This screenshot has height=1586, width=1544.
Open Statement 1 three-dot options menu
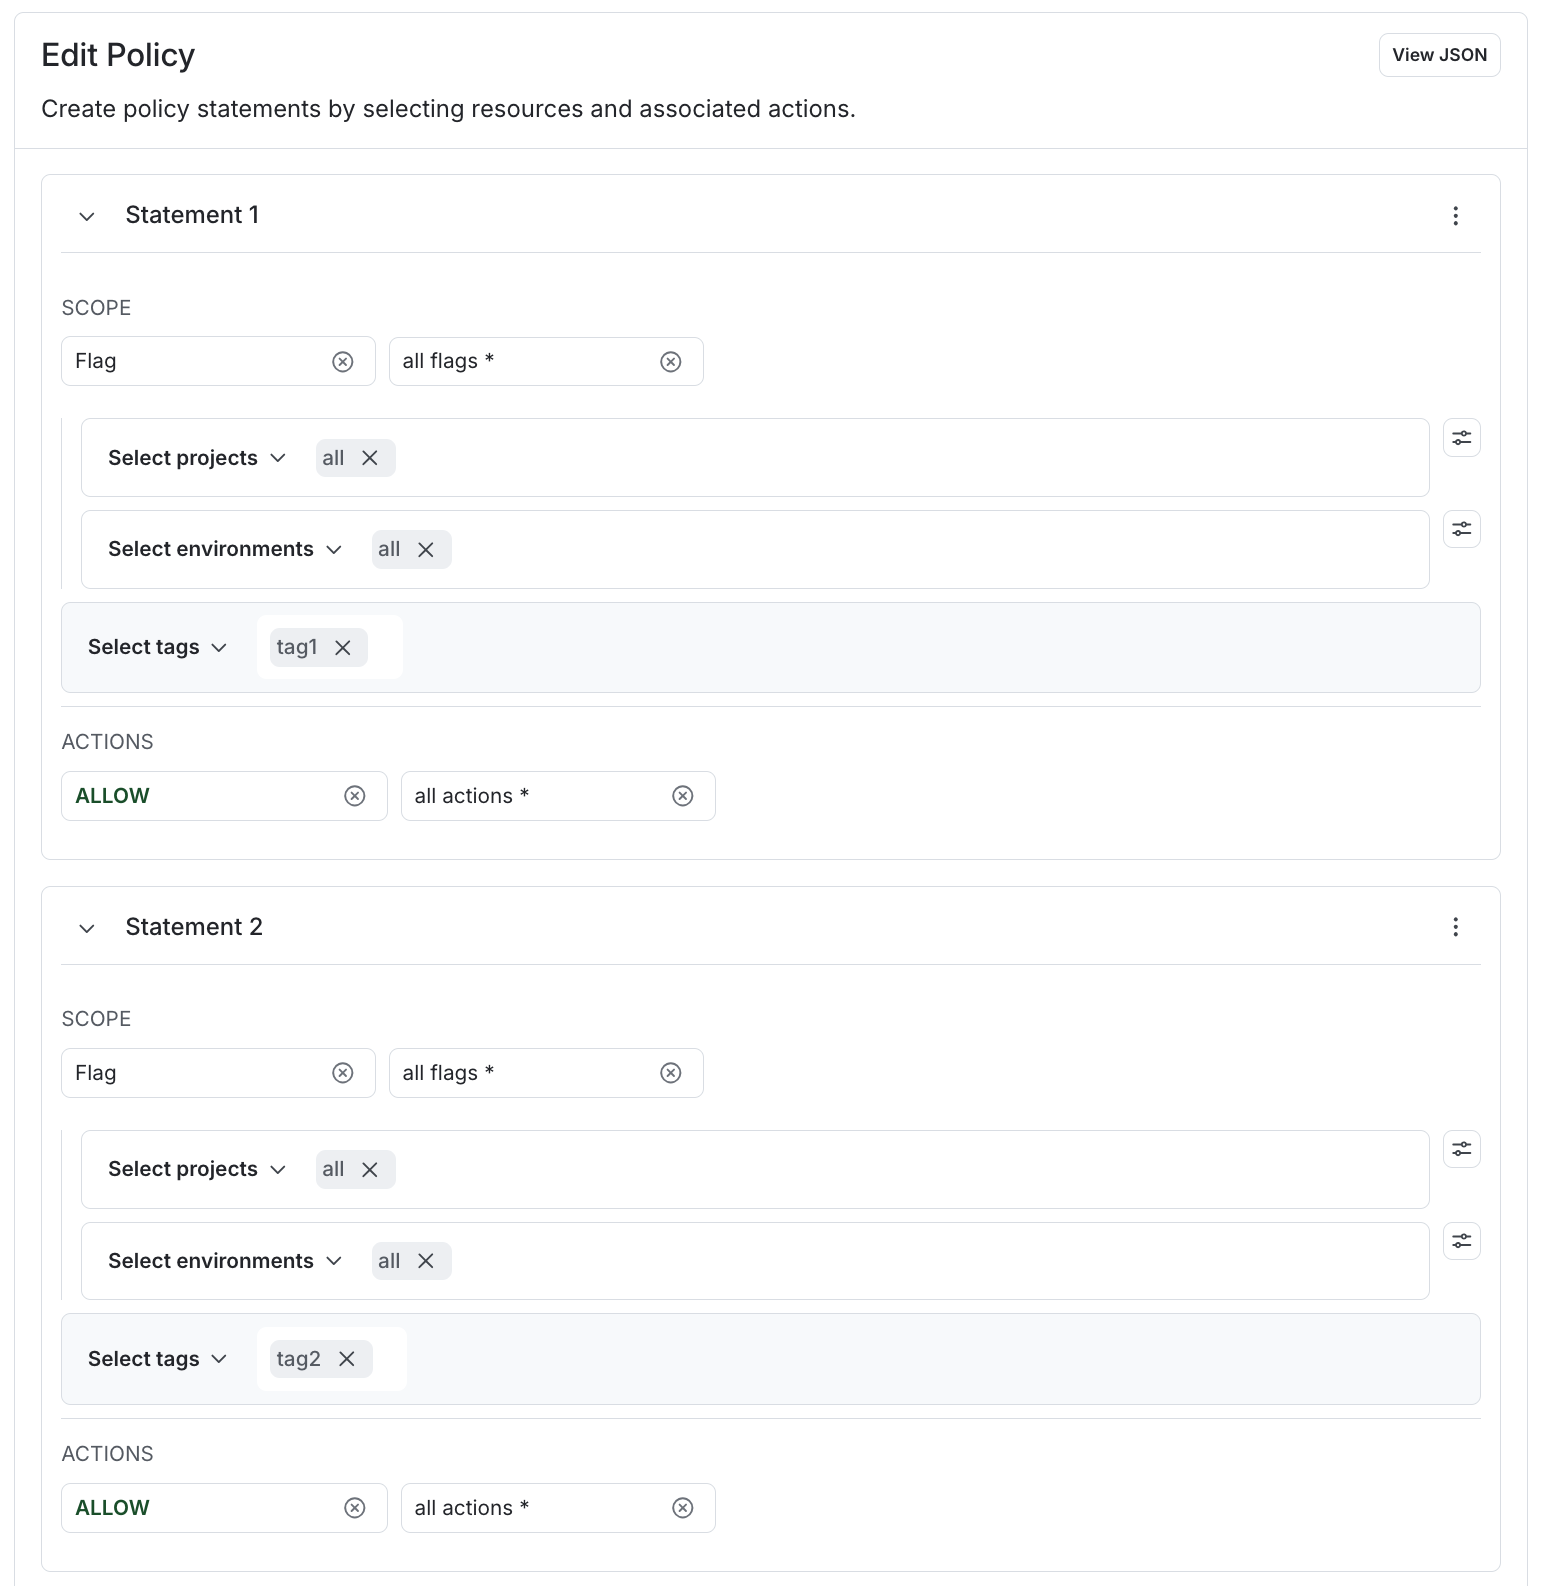pyautogui.click(x=1455, y=216)
